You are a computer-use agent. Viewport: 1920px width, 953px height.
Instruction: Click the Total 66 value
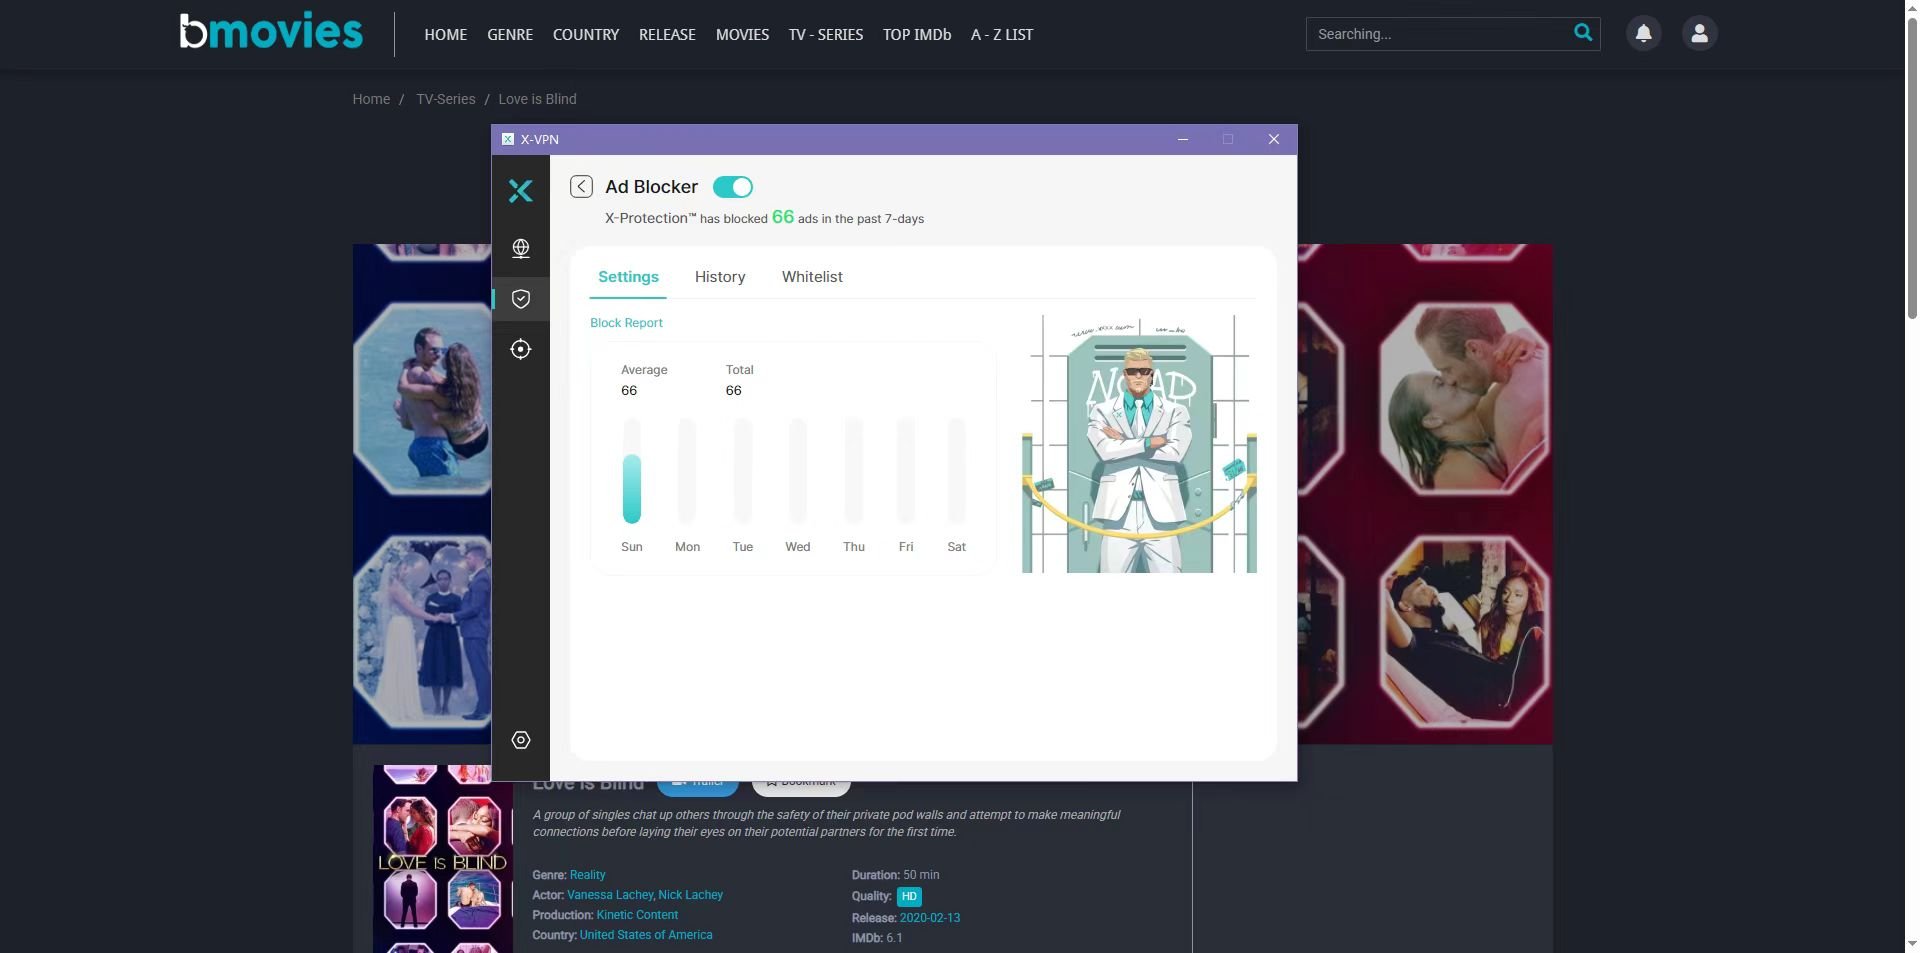point(733,391)
